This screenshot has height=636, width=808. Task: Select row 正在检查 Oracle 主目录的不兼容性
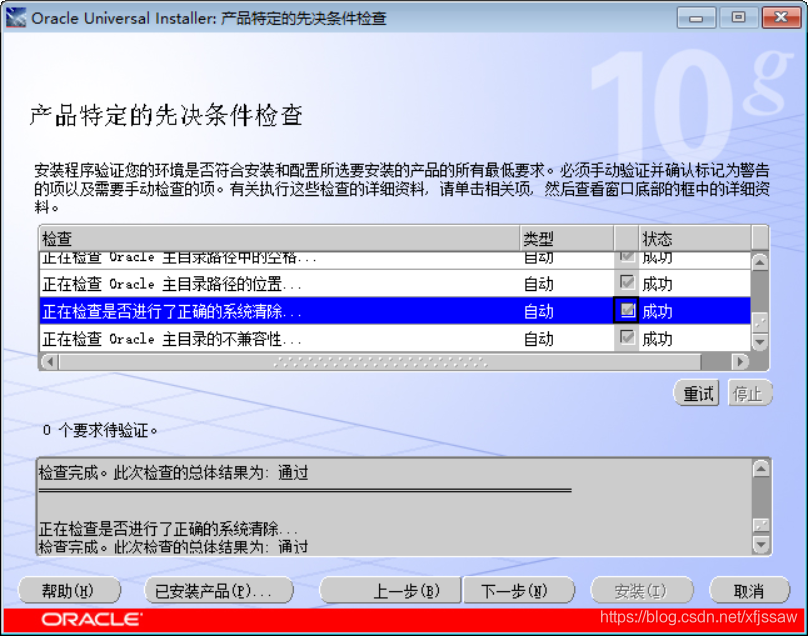click(x=395, y=339)
